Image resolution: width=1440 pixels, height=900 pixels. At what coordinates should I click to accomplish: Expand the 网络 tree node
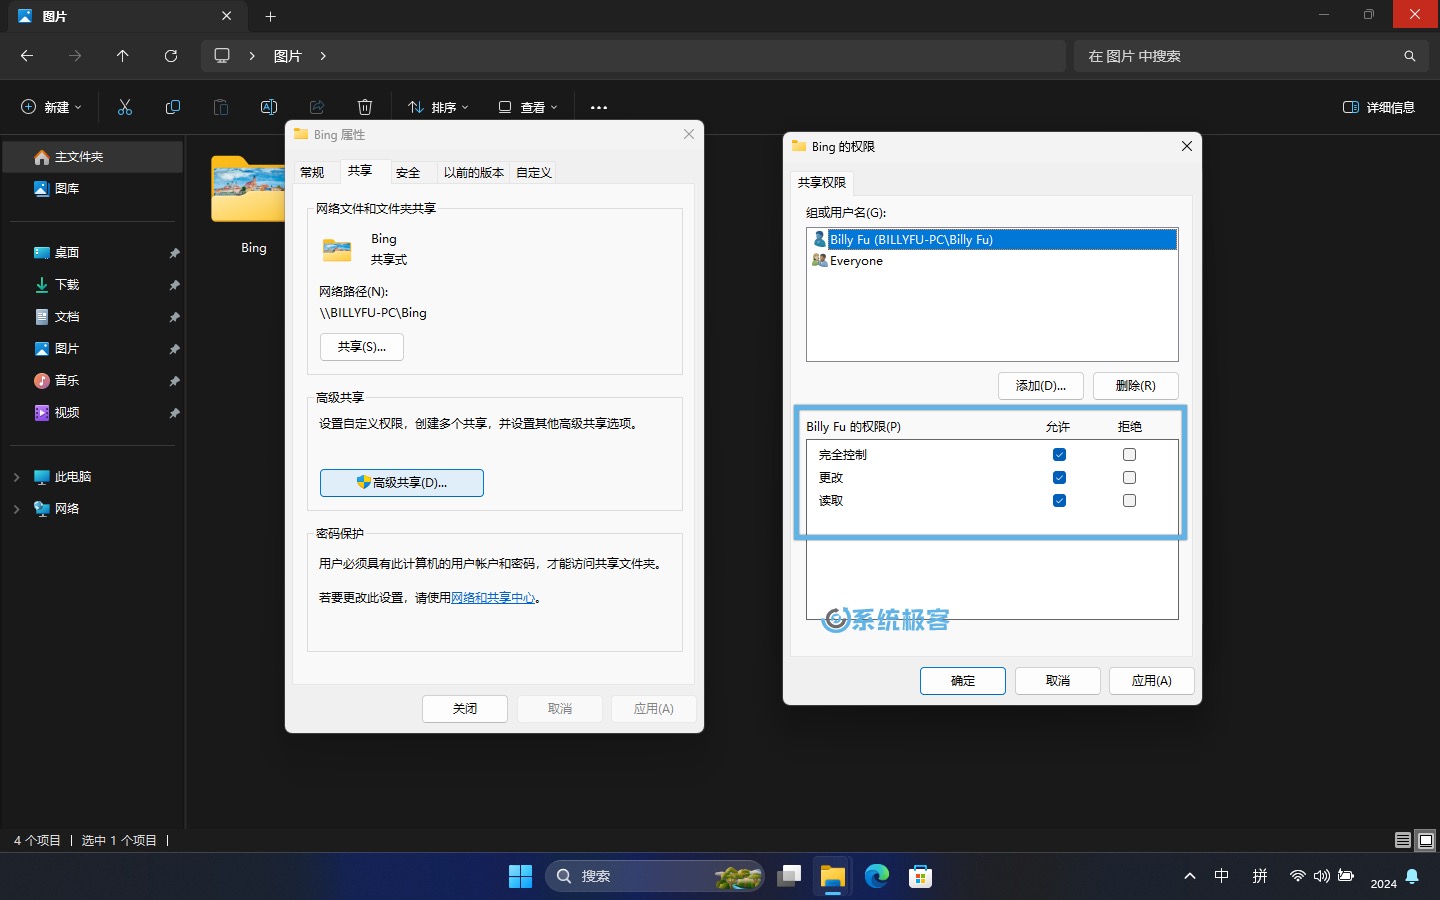16,509
